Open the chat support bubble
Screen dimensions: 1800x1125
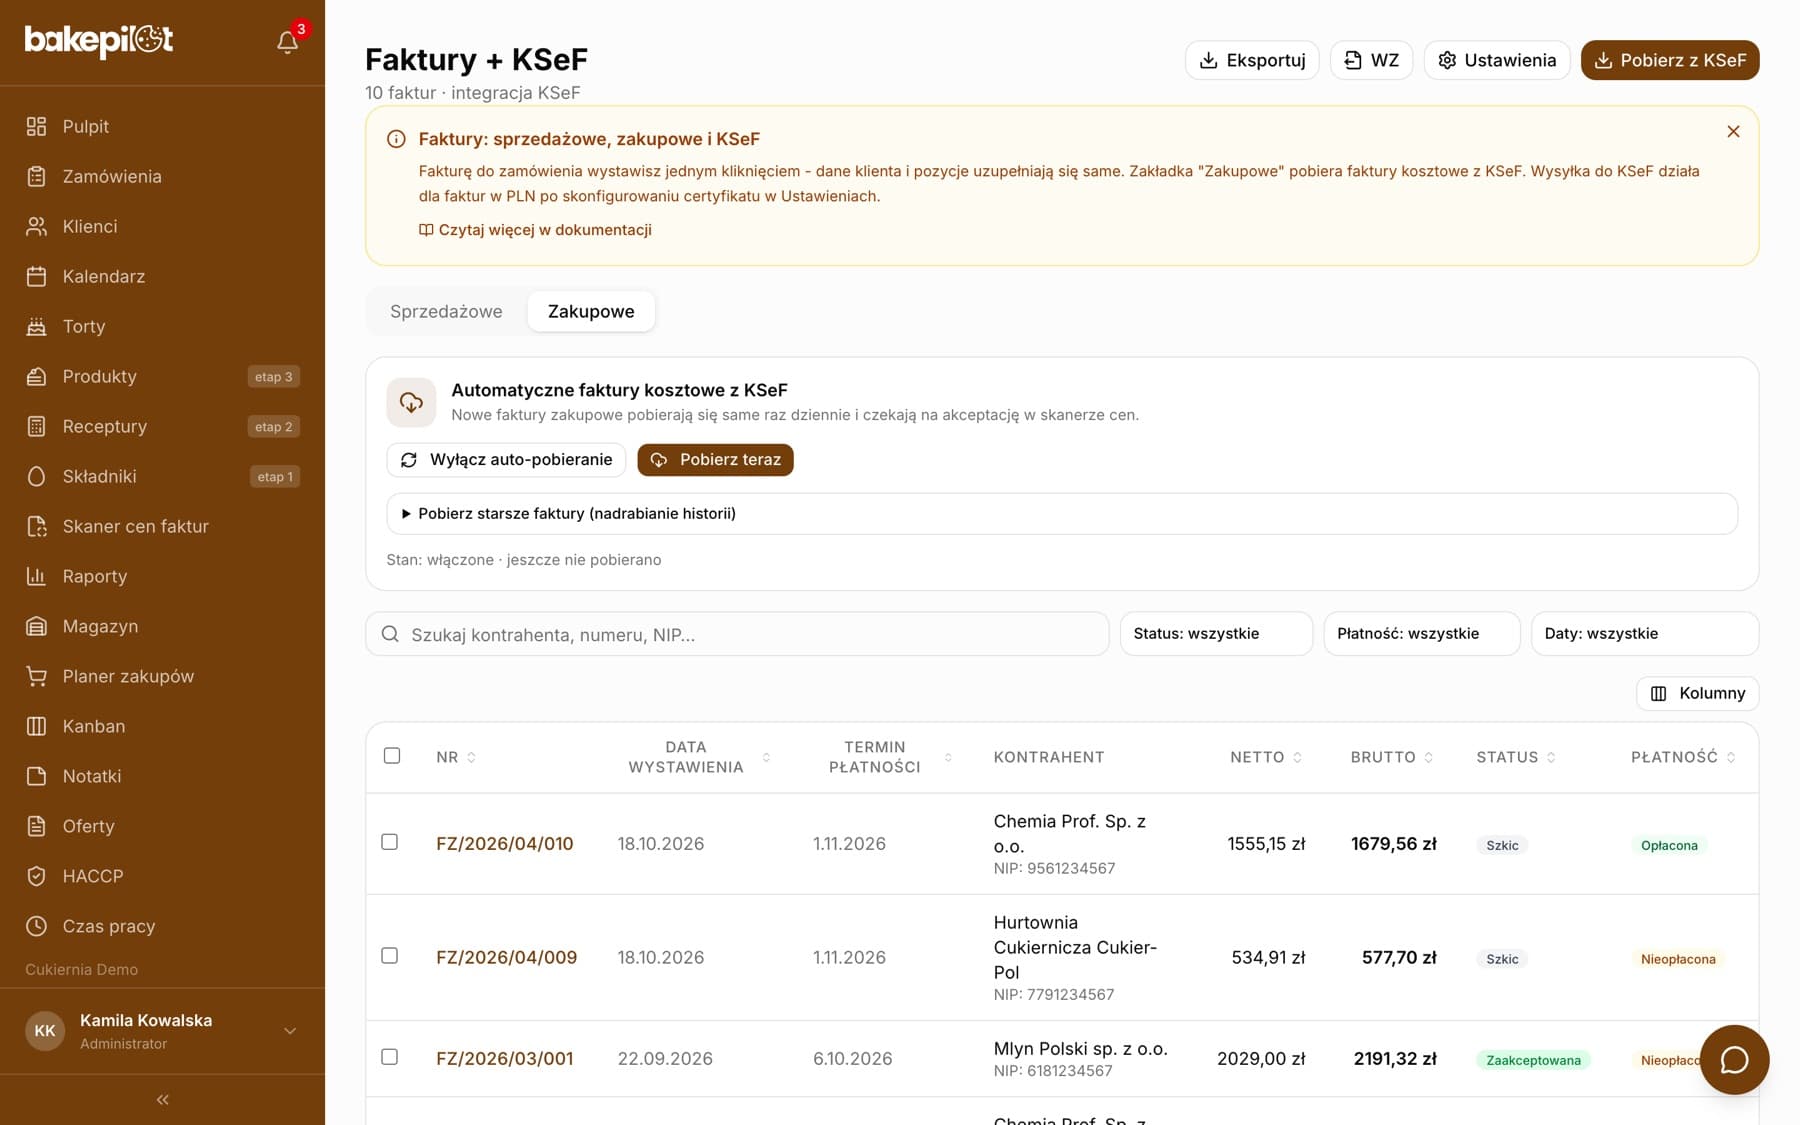point(1734,1060)
